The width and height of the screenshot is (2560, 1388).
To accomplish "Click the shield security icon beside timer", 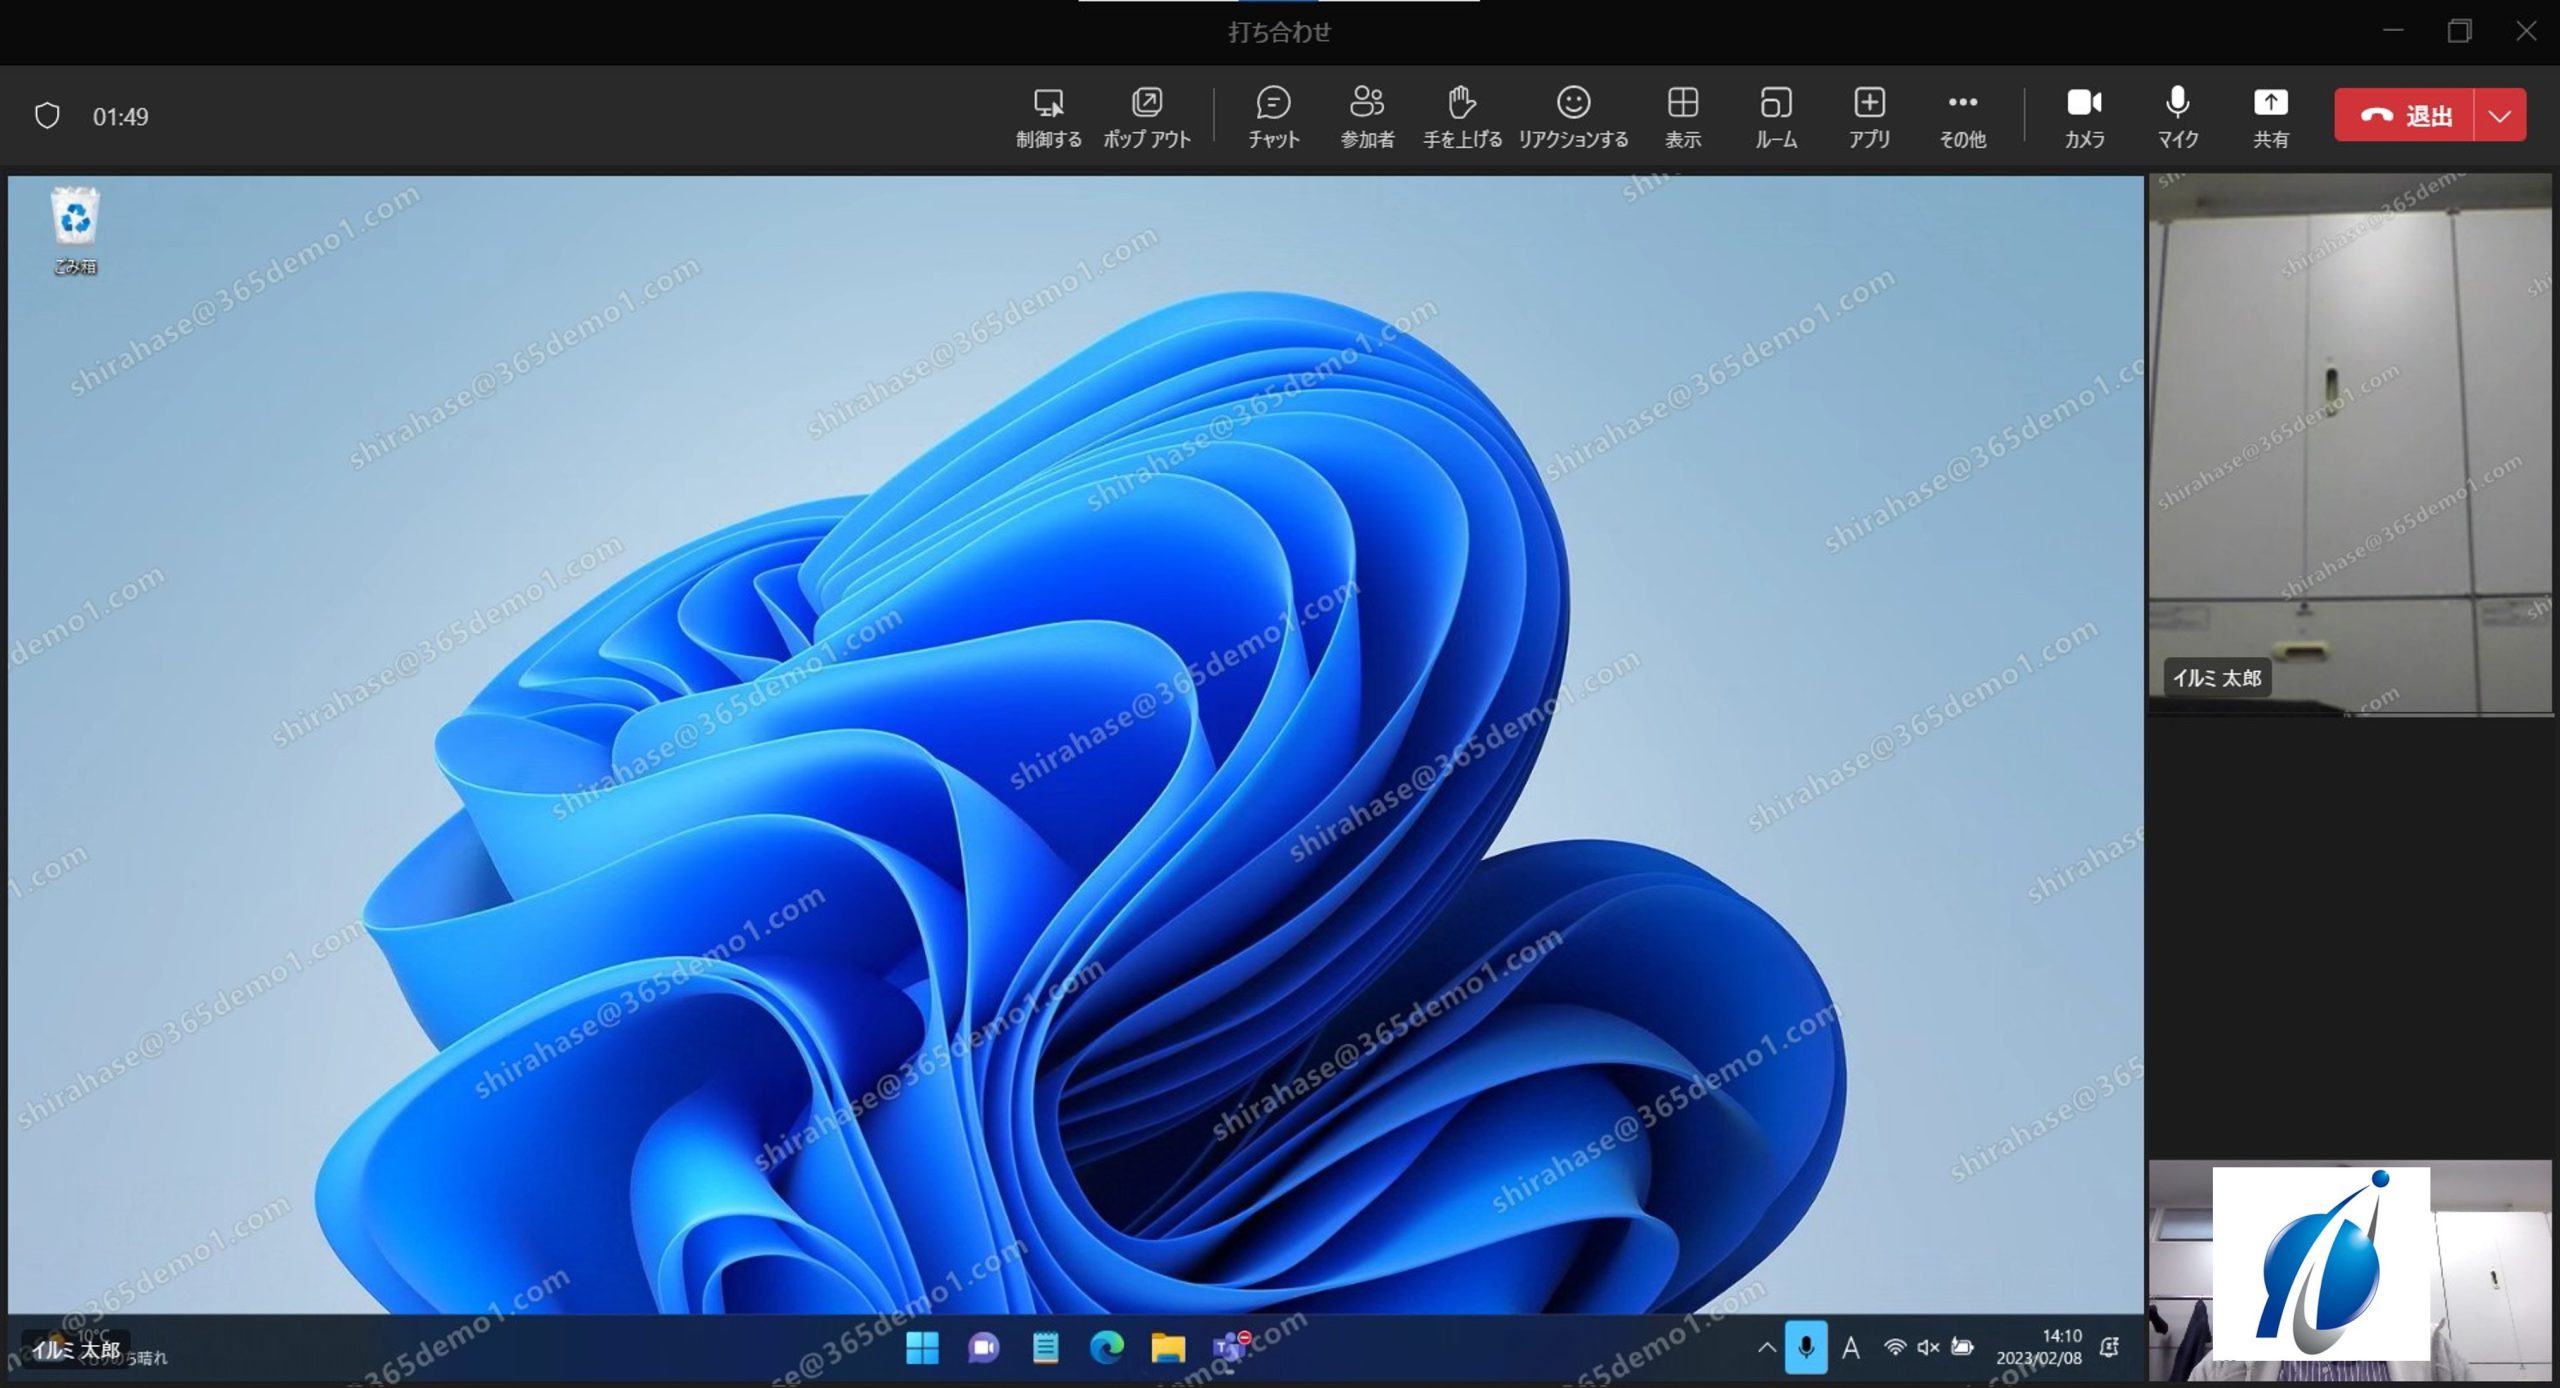I will (47, 116).
